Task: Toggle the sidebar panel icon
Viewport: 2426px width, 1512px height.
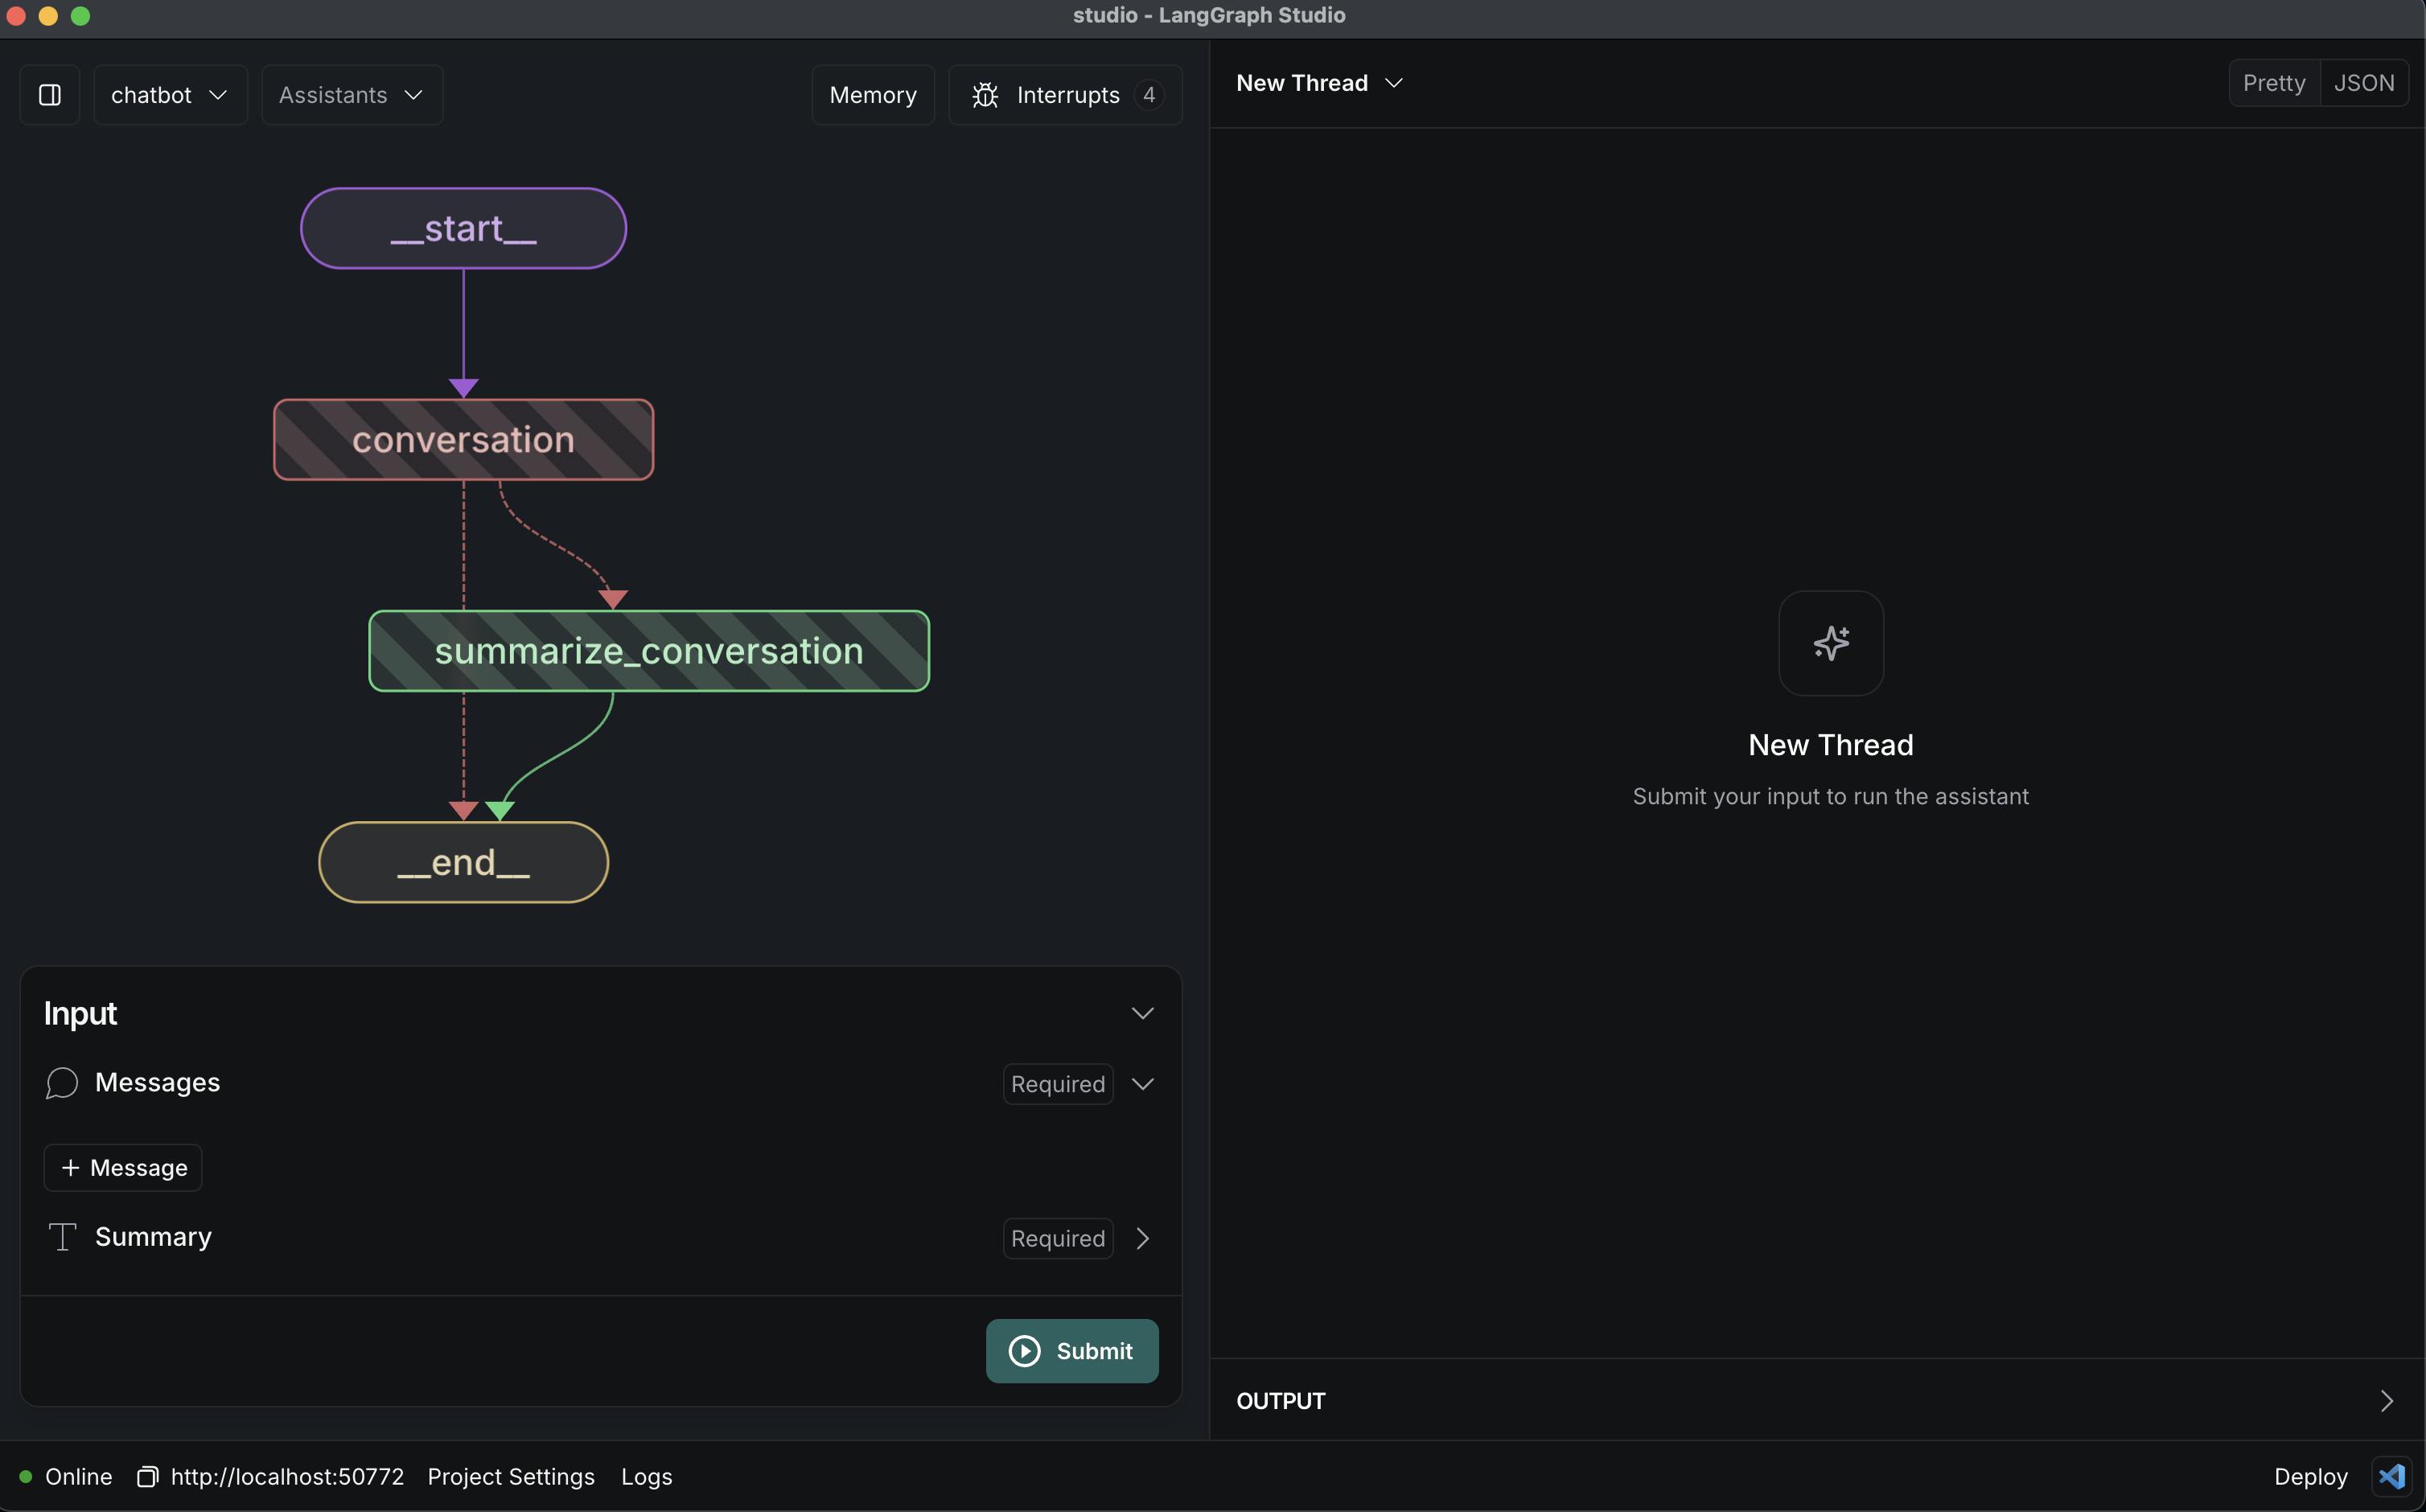Action: (x=50, y=95)
